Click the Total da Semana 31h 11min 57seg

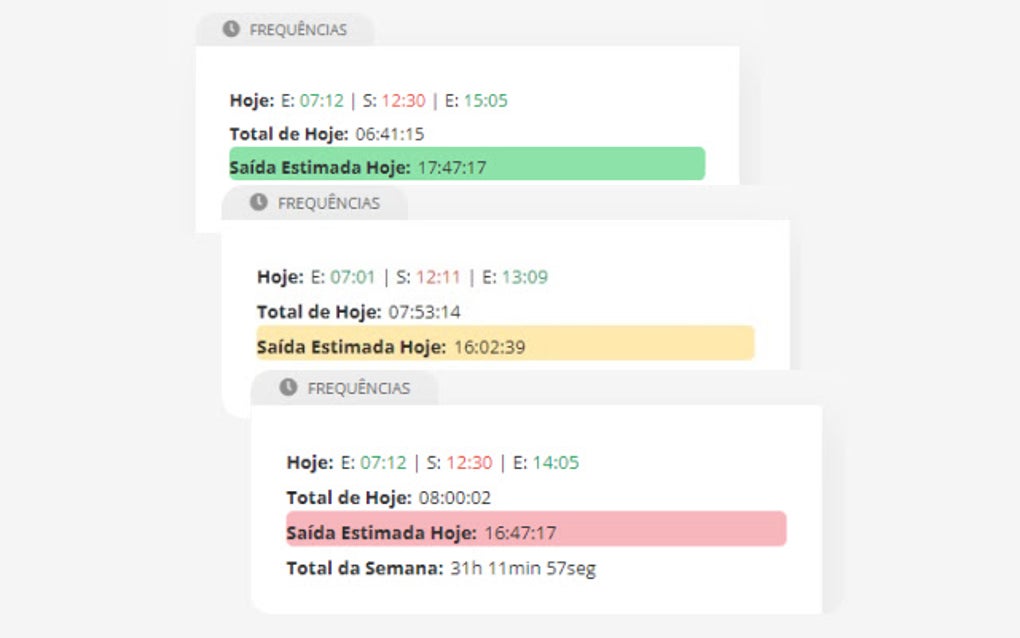522,569
